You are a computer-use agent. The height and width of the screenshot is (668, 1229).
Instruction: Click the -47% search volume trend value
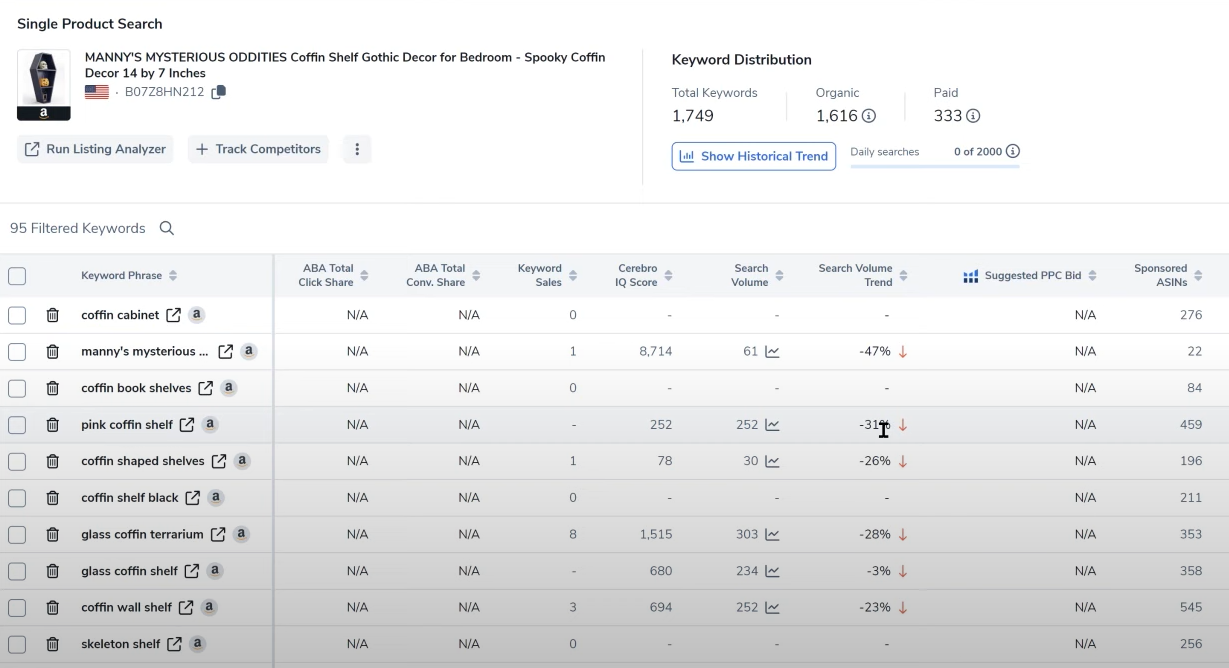(x=875, y=352)
